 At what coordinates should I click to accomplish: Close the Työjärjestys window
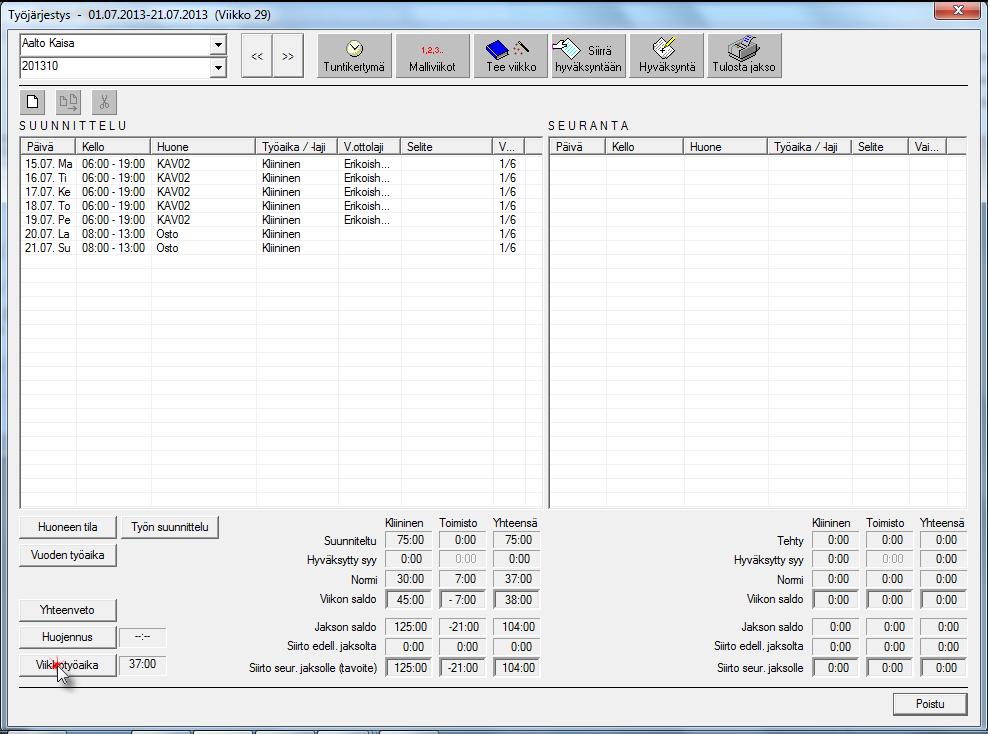(x=957, y=10)
